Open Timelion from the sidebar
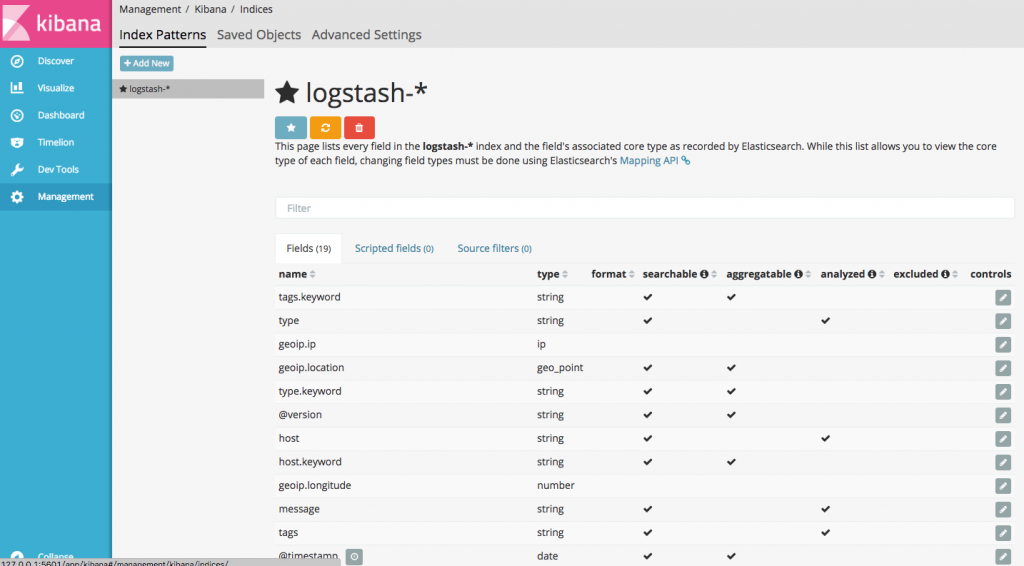 [x=56, y=142]
